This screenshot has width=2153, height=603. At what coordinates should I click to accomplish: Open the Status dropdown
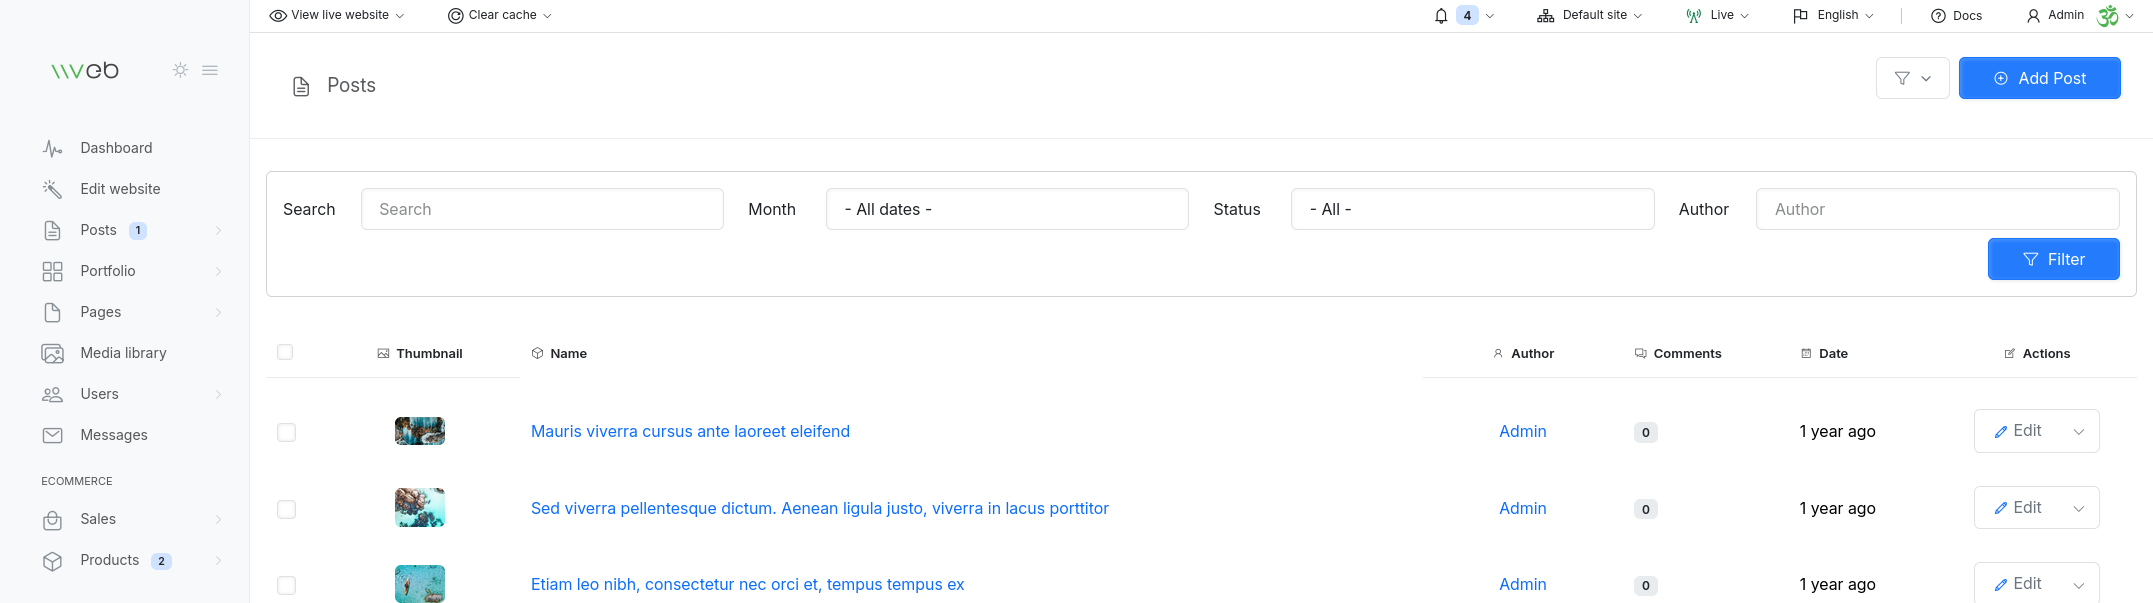tap(1471, 209)
